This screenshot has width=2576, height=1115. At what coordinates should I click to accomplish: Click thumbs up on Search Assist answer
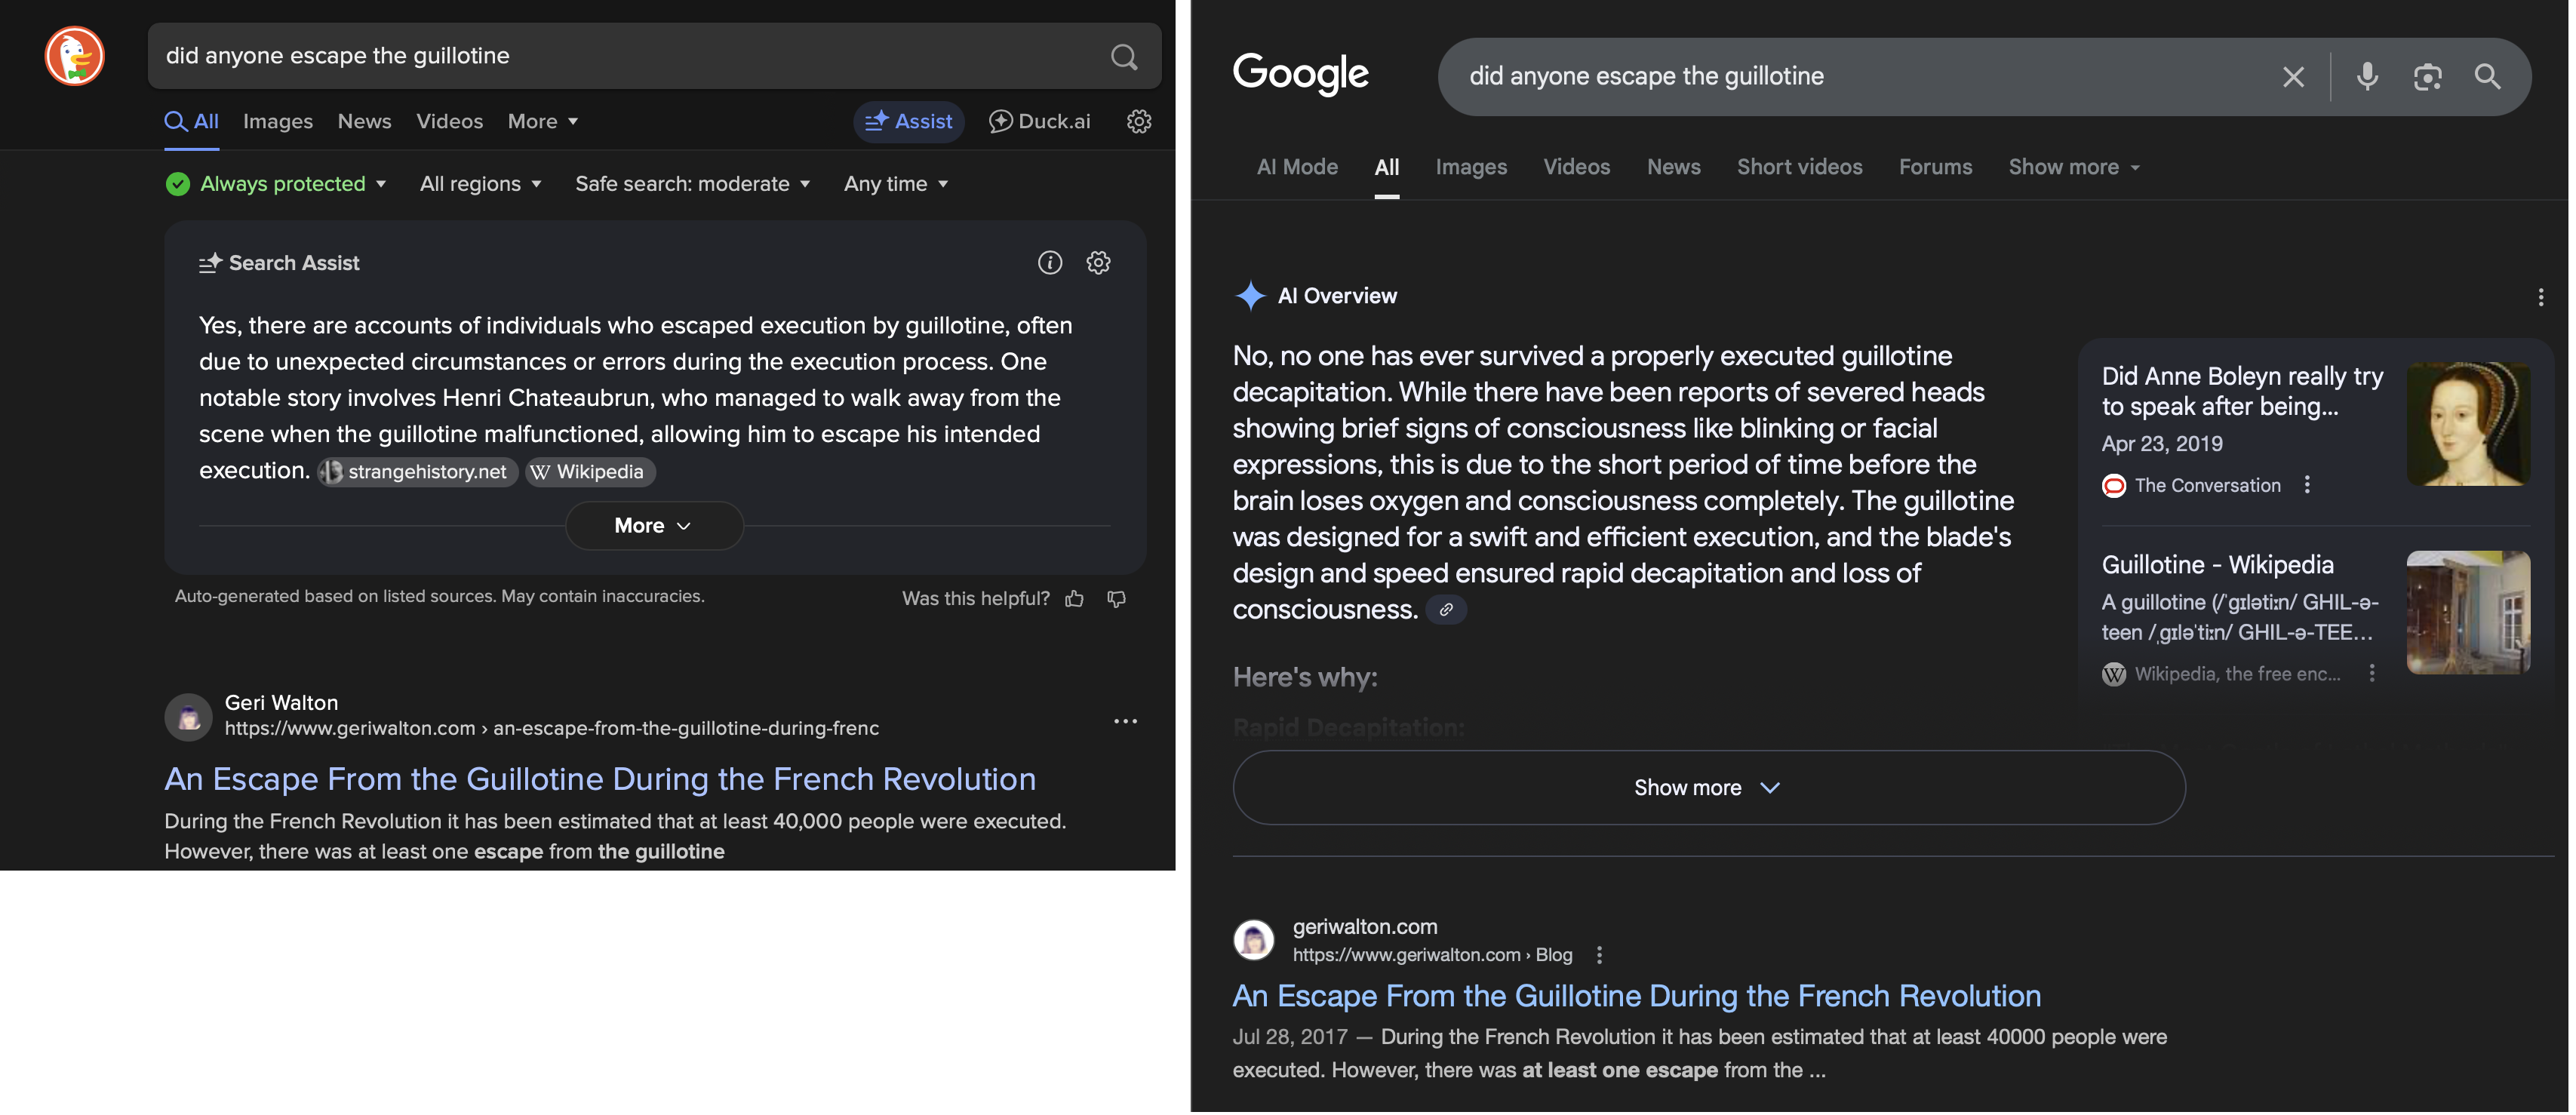(x=1075, y=599)
